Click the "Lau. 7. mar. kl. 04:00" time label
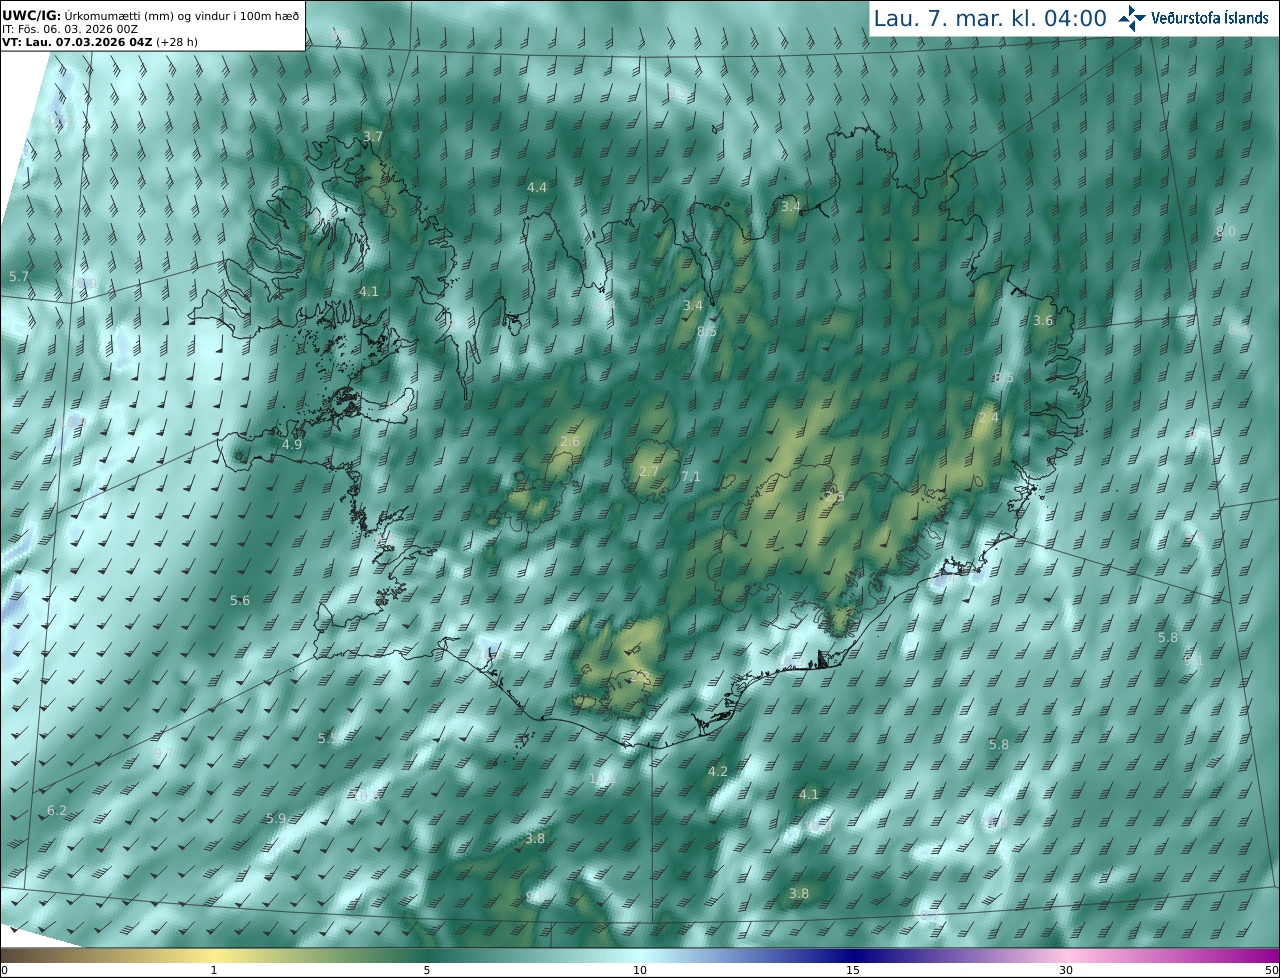This screenshot has height=978, width=1280. tap(990, 18)
